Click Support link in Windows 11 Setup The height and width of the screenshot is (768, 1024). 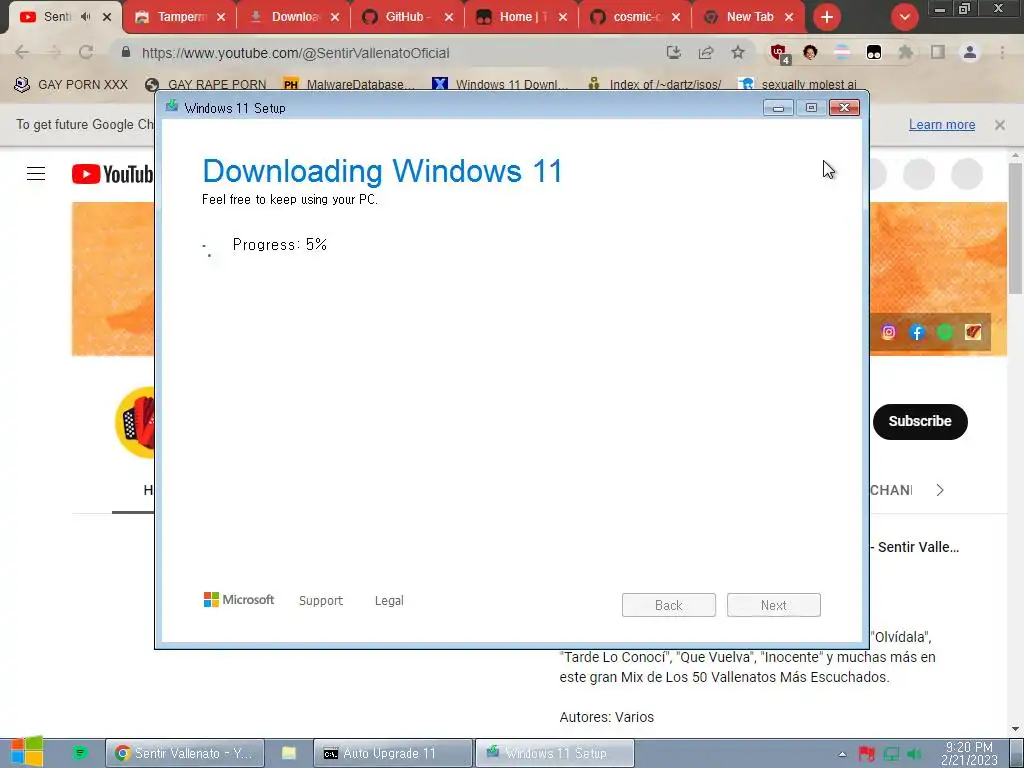click(321, 601)
